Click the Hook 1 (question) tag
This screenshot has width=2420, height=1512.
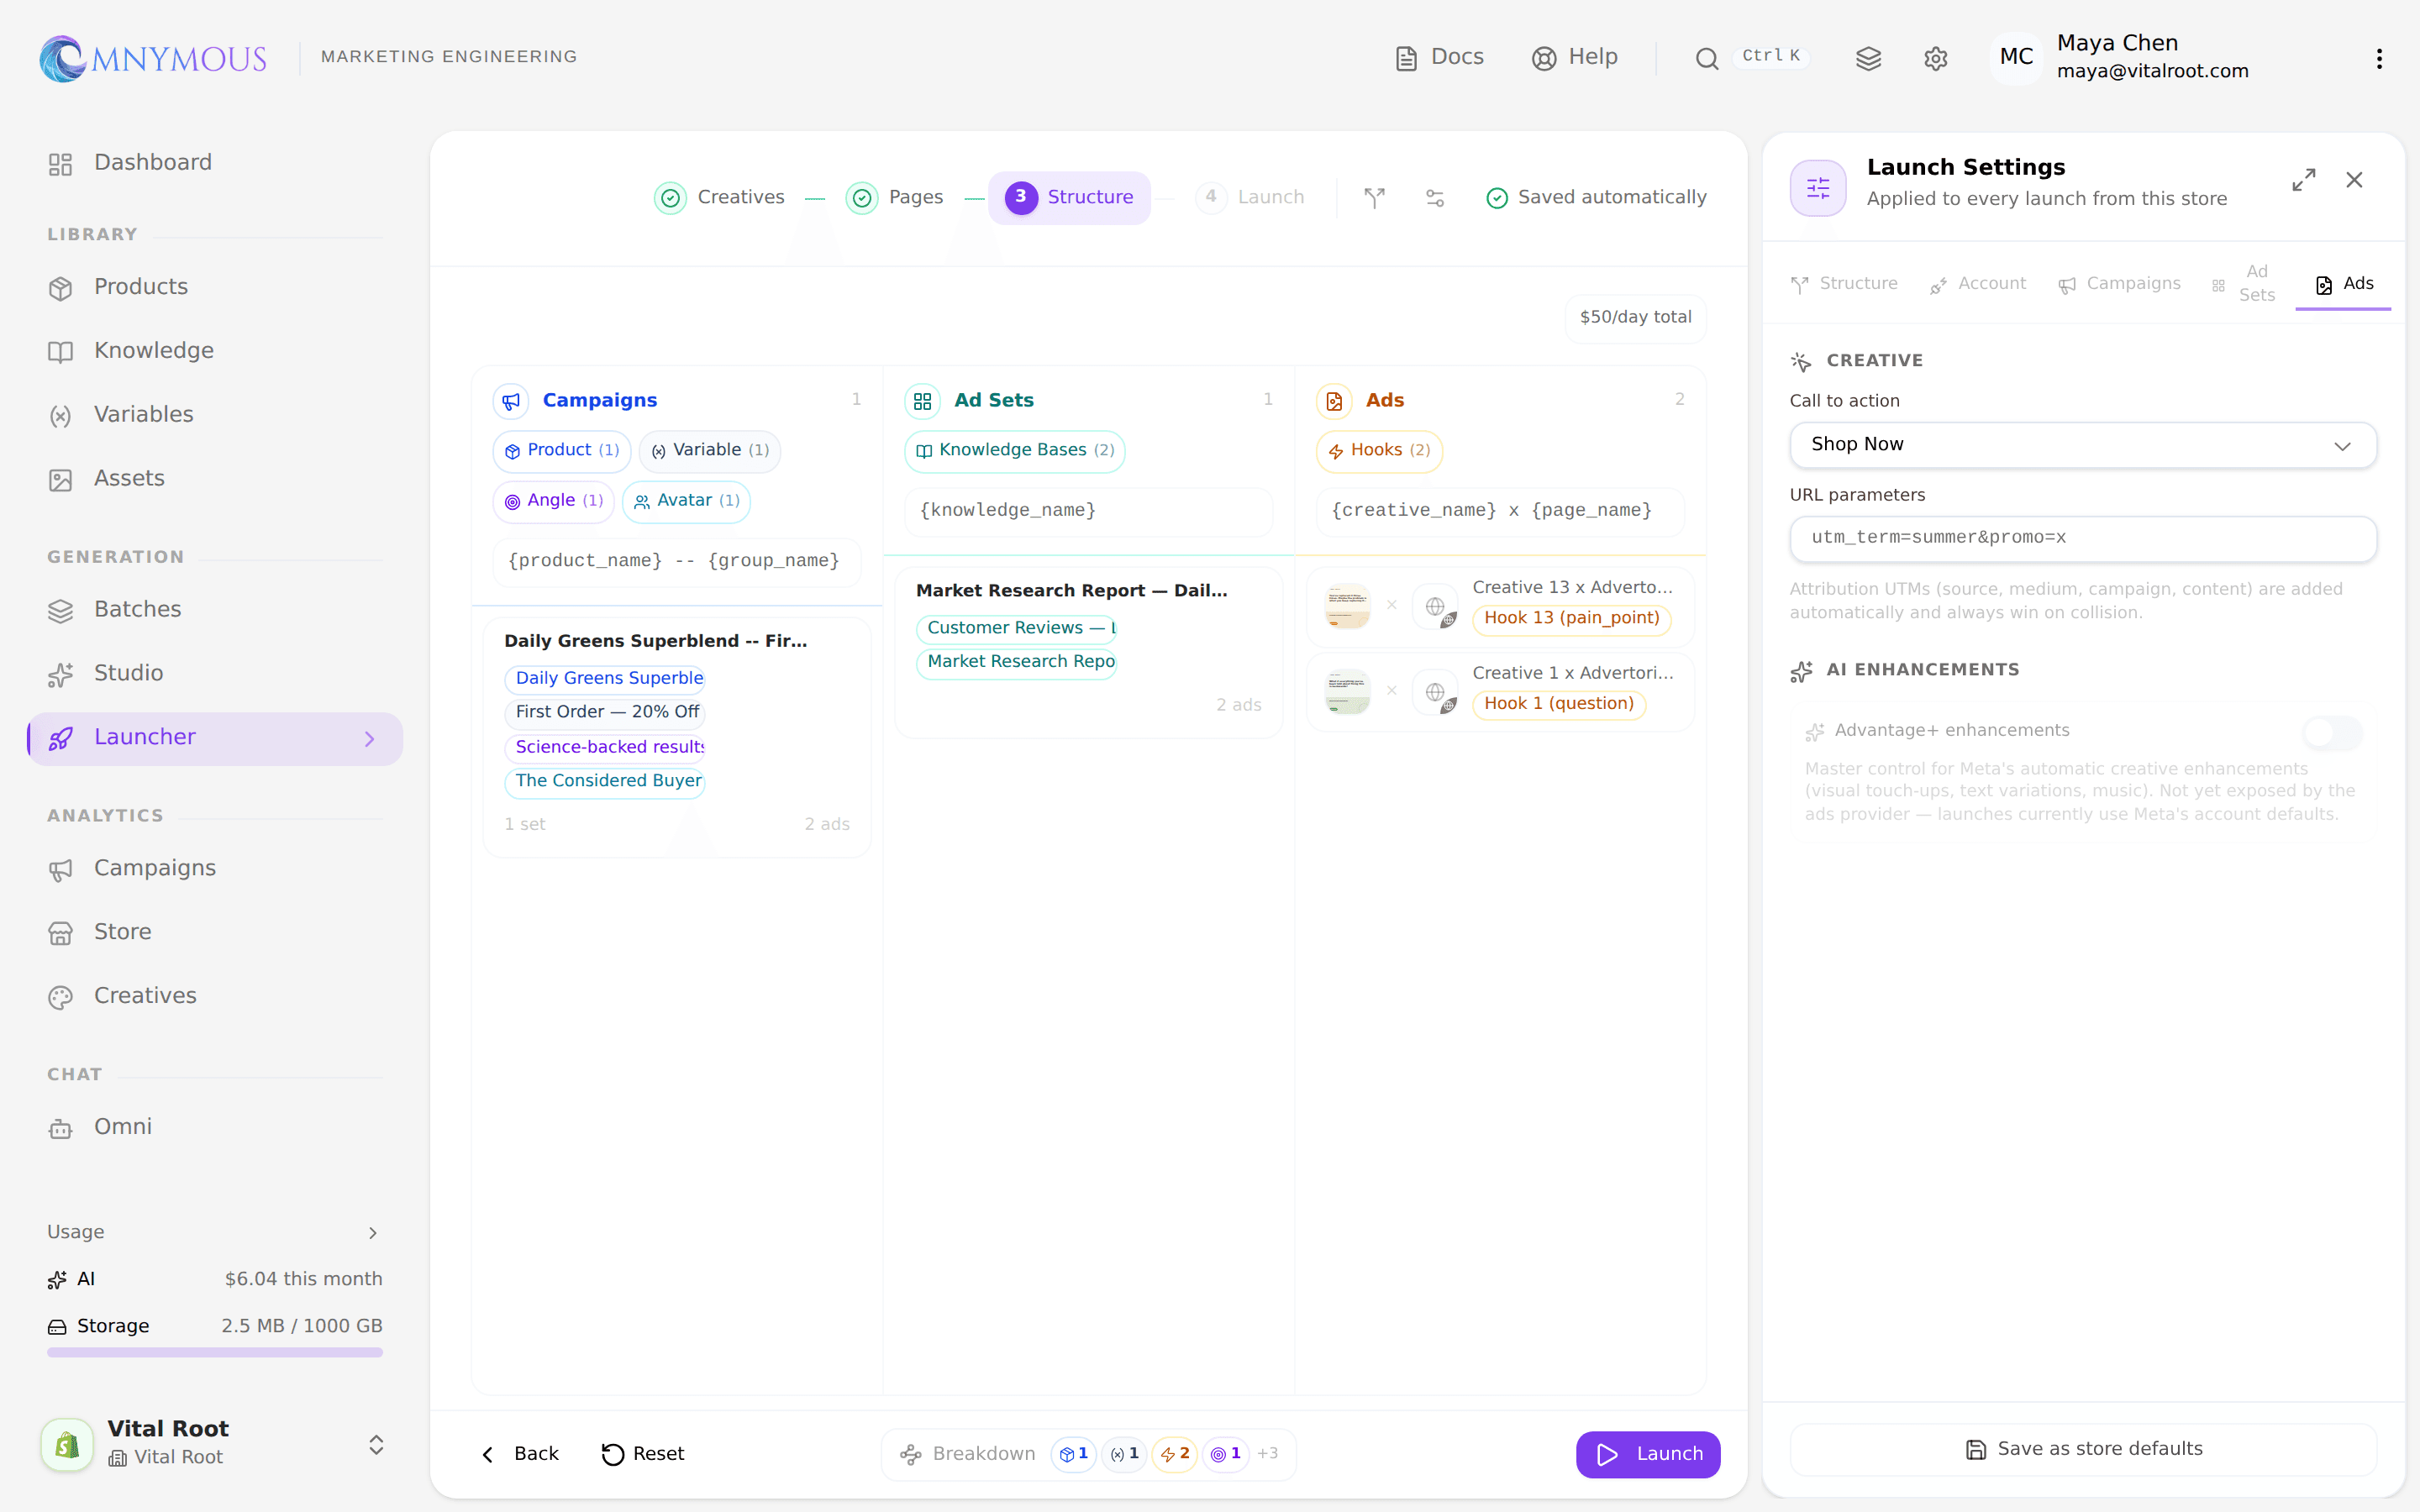pos(1559,705)
